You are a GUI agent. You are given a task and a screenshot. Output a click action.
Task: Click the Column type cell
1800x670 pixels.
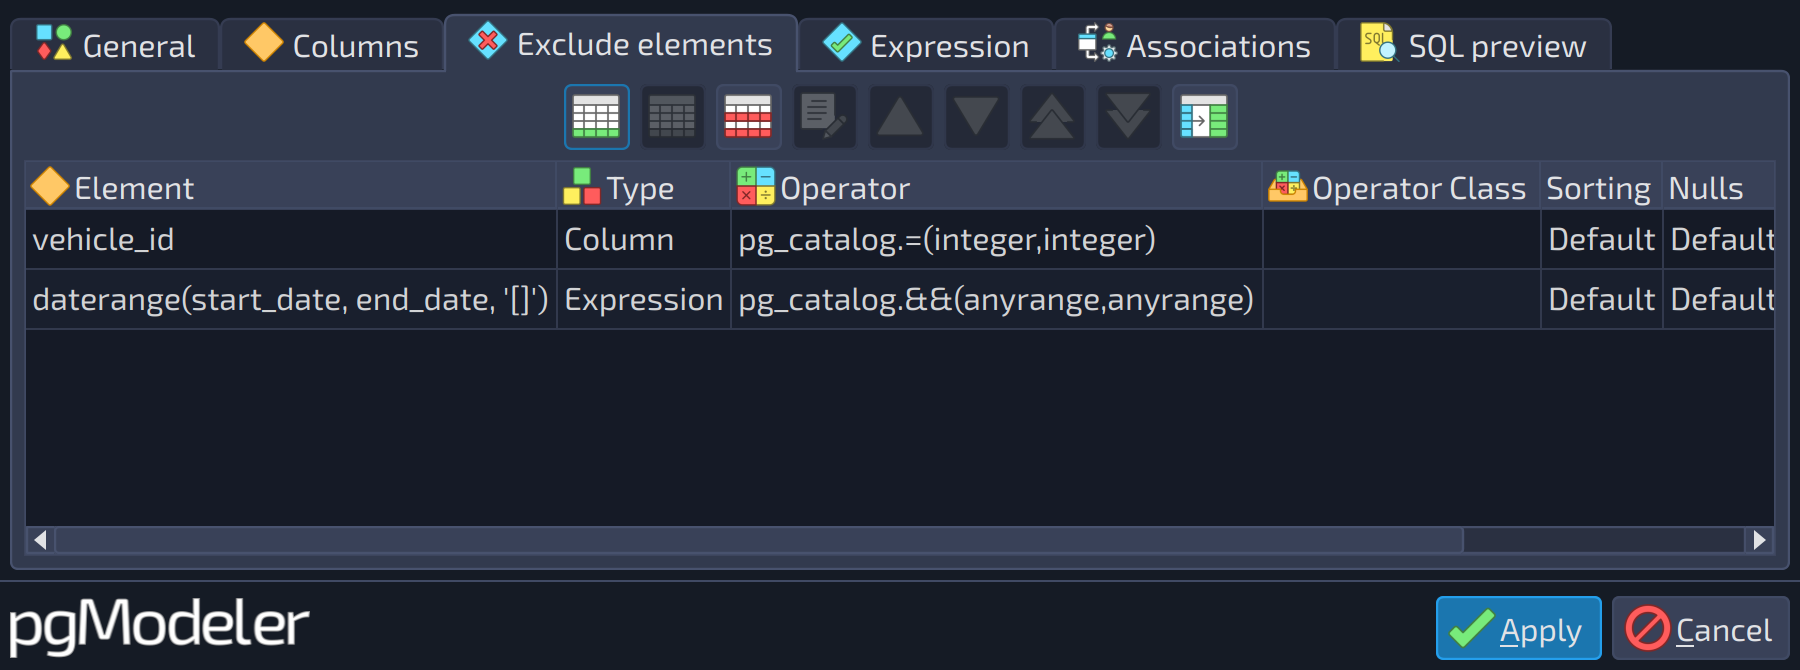click(644, 240)
